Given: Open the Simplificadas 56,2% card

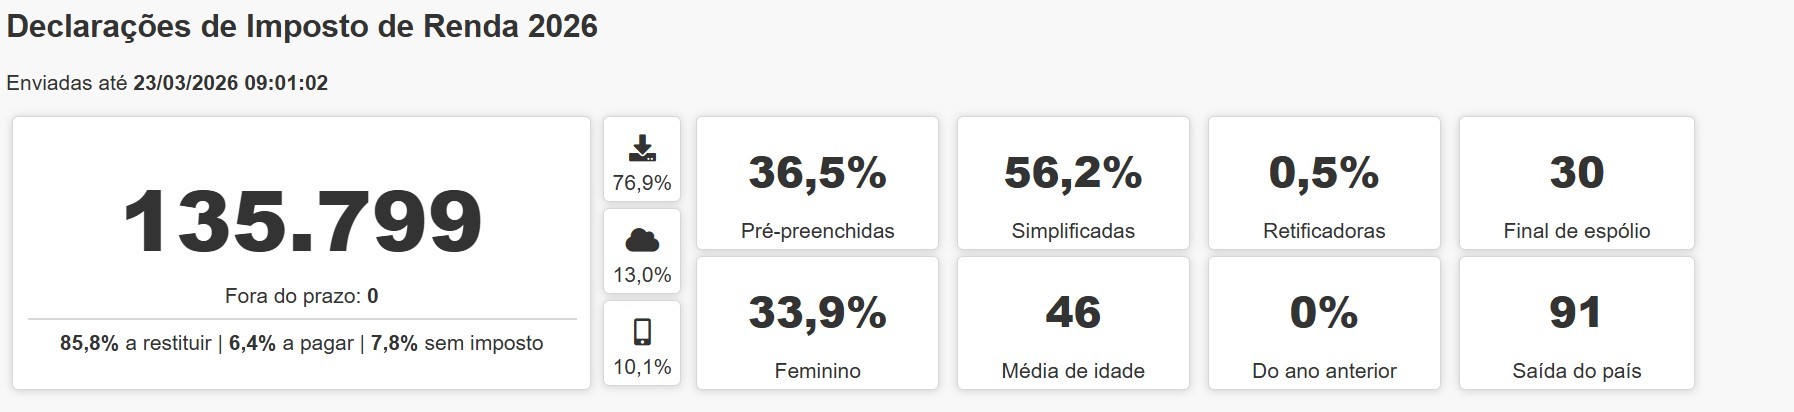Looking at the screenshot, I should 1073,183.
